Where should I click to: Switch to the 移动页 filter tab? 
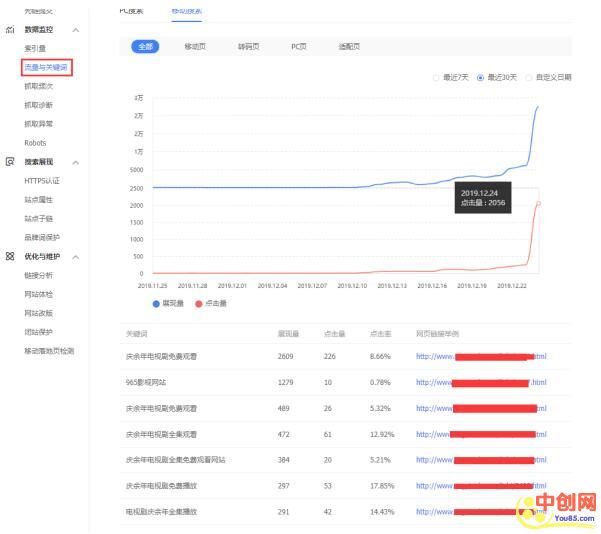(x=197, y=47)
